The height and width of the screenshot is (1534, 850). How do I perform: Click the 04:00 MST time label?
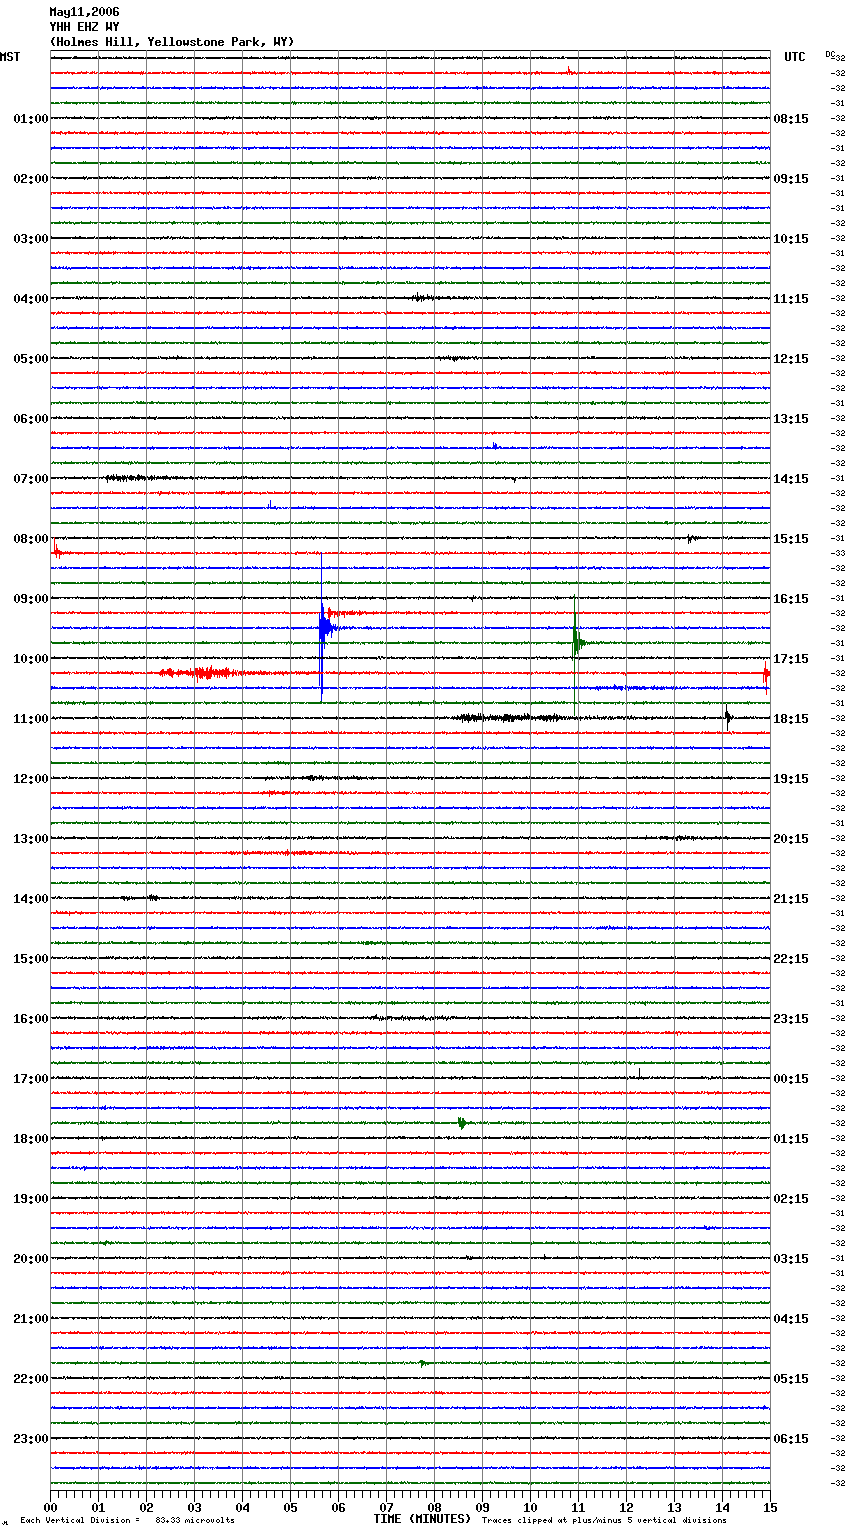pos(31,299)
